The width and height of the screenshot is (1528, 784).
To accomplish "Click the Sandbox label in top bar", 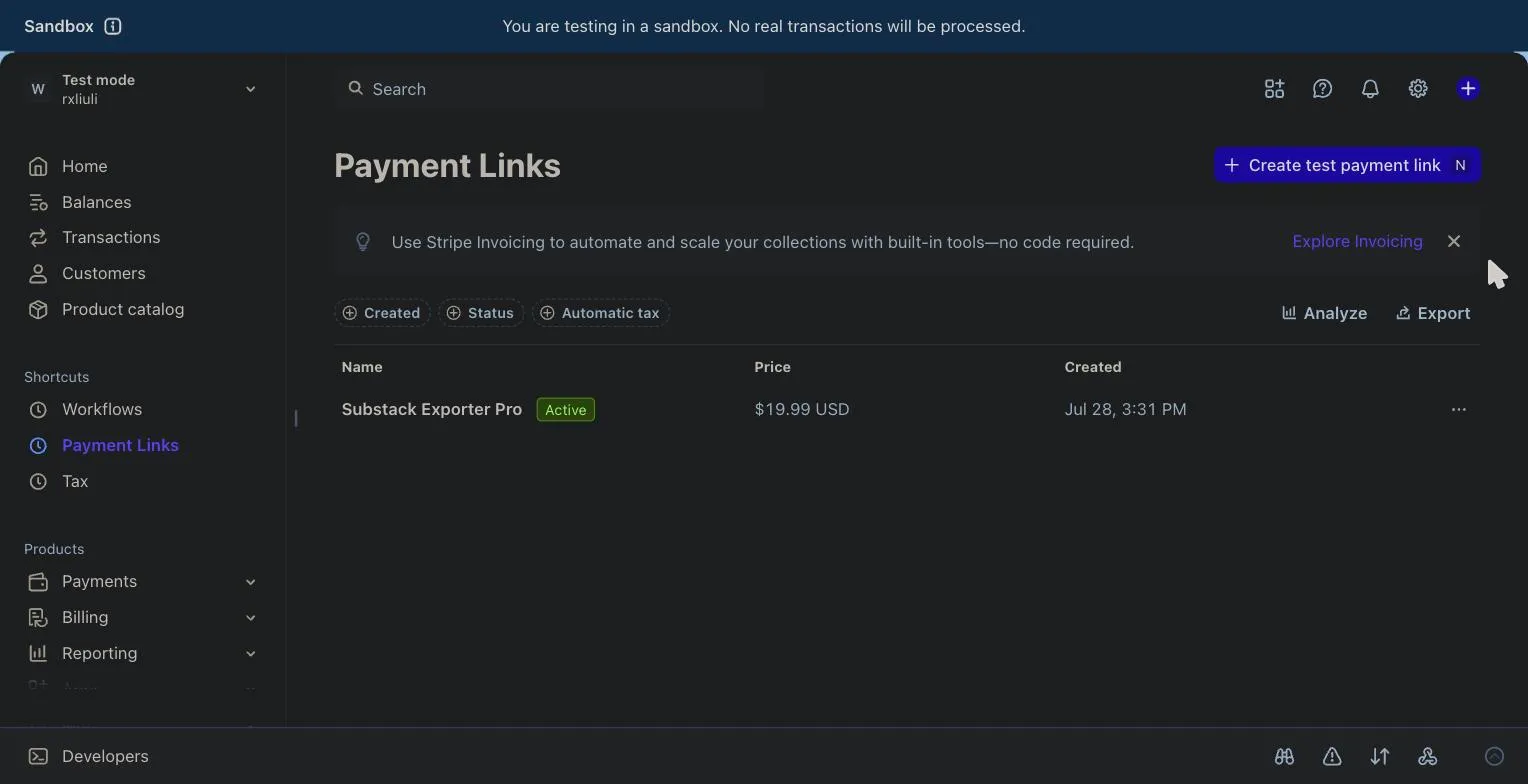I will pos(59,26).
